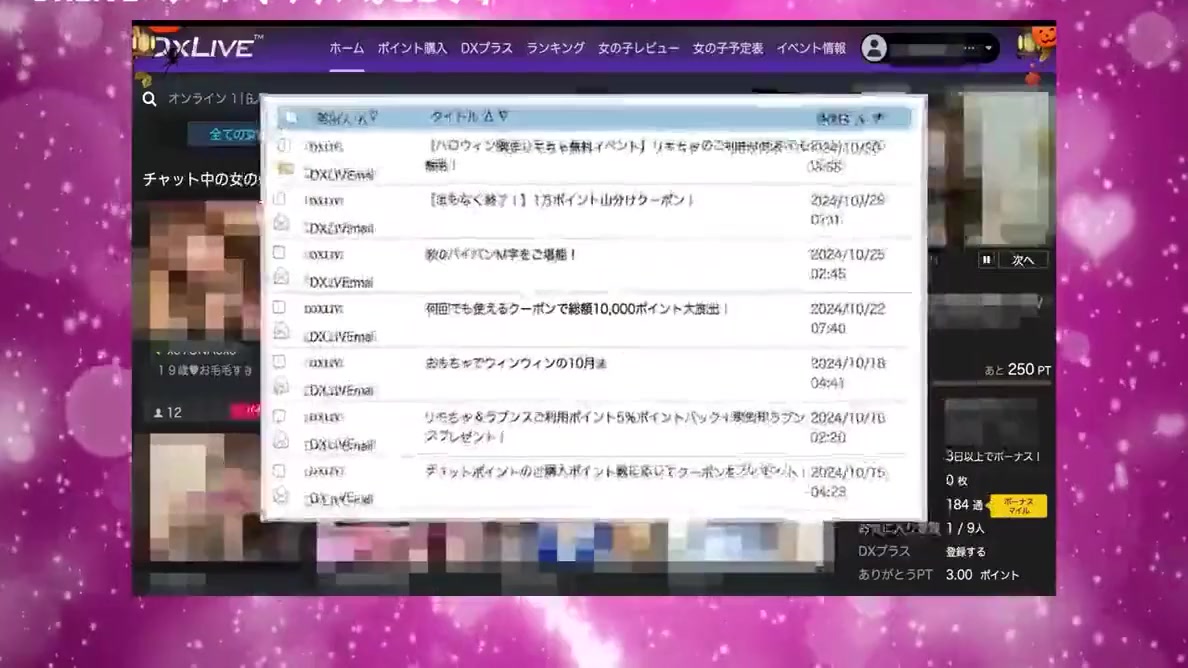Sort mail by sender column header
The height and width of the screenshot is (668, 1188).
pos(346,117)
